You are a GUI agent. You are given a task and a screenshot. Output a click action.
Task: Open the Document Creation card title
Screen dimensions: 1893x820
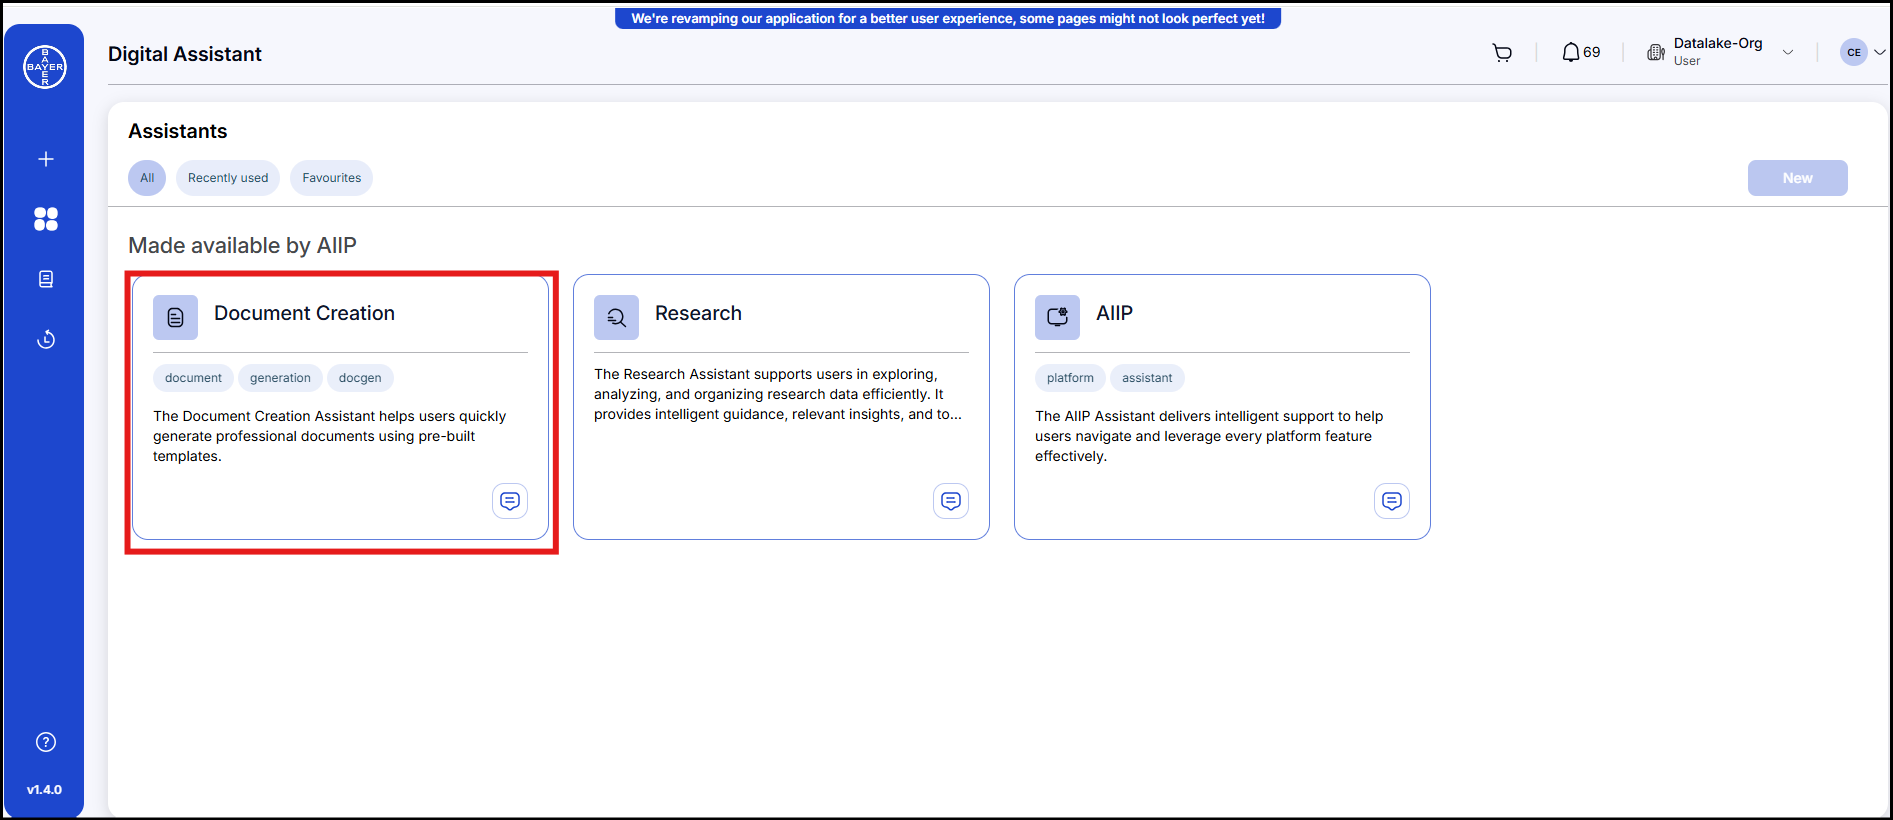click(304, 313)
